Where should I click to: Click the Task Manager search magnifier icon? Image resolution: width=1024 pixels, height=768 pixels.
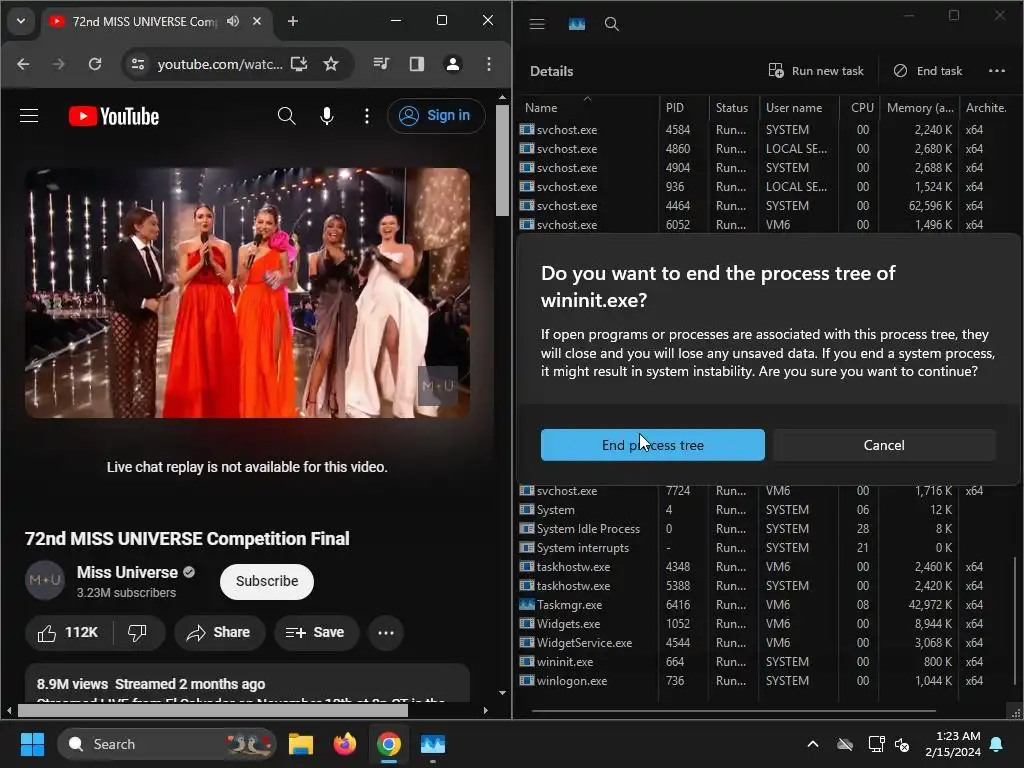pos(611,24)
